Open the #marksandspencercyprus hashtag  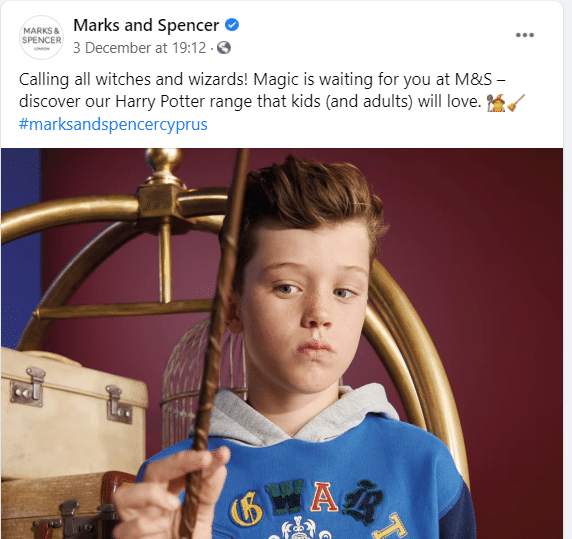[113, 124]
